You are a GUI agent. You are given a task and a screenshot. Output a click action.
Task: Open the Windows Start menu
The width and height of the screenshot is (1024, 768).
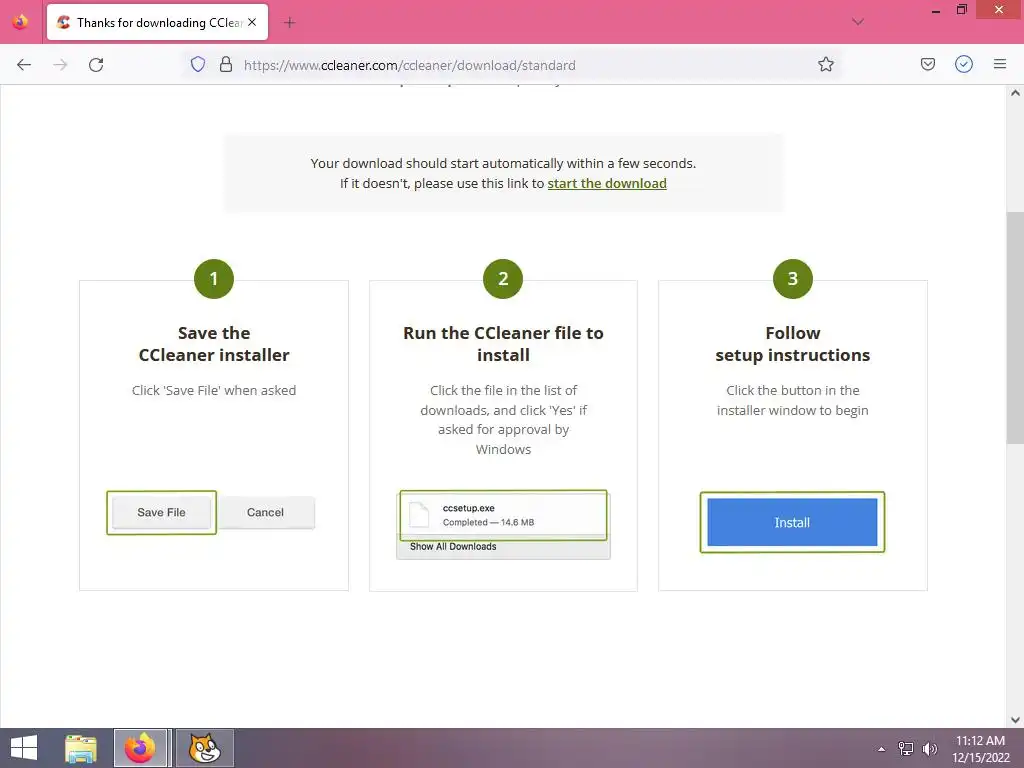pyautogui.click(x=24, y=748)
